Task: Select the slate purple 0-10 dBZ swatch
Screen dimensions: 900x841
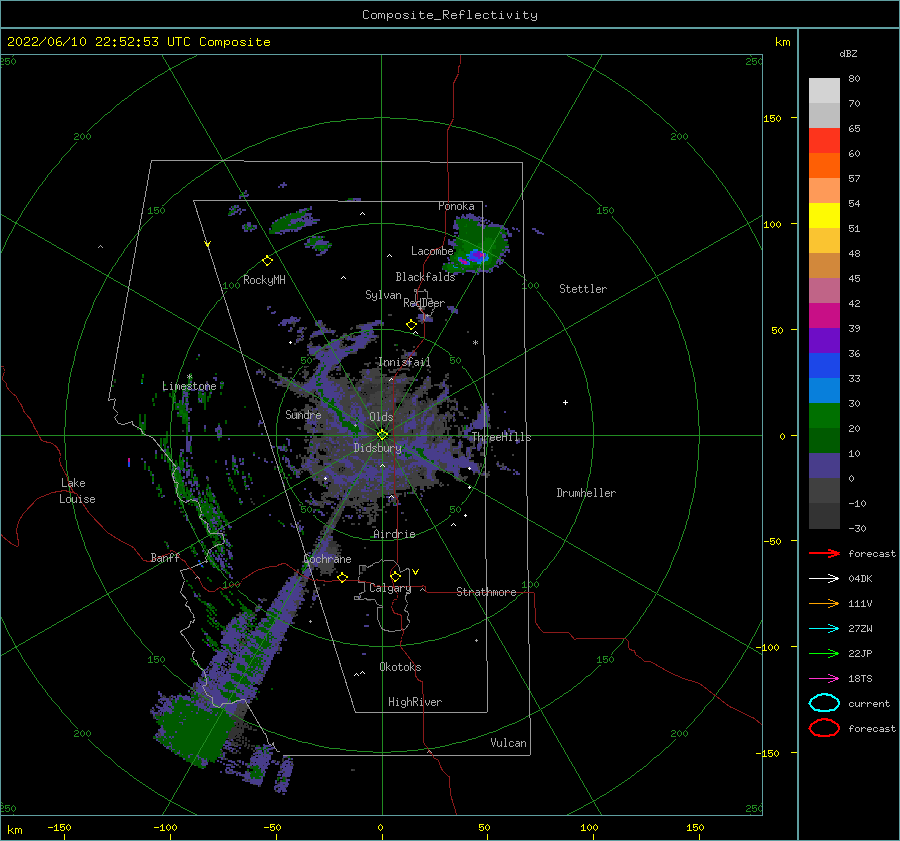Action: click(824, 466)
